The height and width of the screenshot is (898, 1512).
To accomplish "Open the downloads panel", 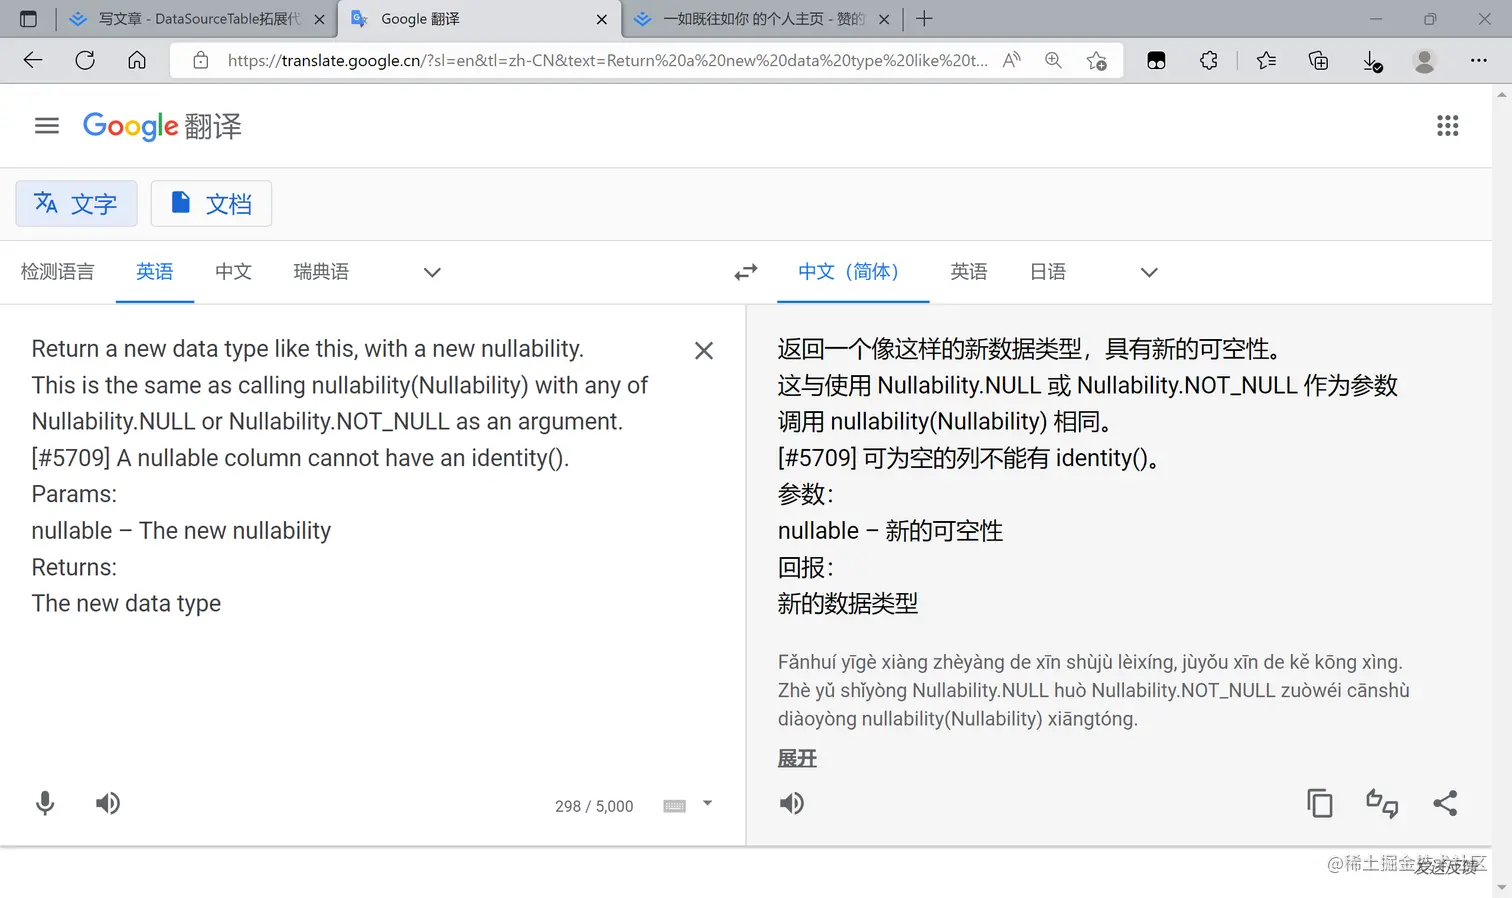I will pyautogui.click(x=1373, y=61).
